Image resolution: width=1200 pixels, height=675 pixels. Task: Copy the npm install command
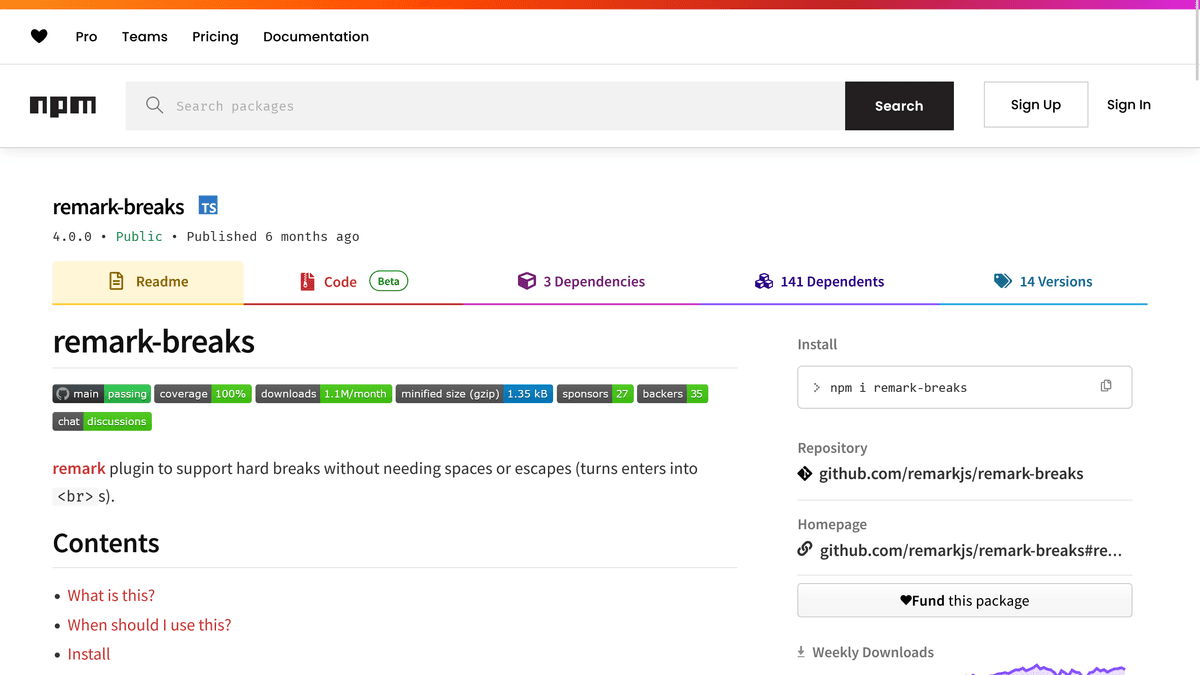coord(1106,386)
